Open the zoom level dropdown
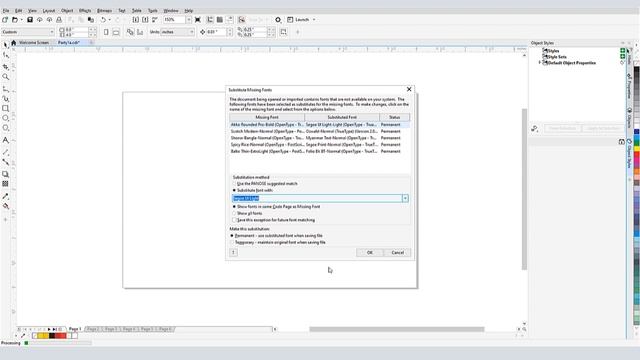640x360 pixels. click(x=189, y=20)
